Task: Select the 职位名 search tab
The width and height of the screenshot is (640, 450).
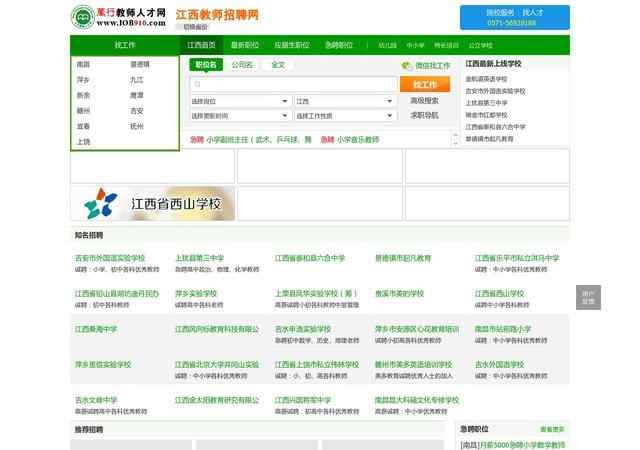Action: (x=206, y=65)
